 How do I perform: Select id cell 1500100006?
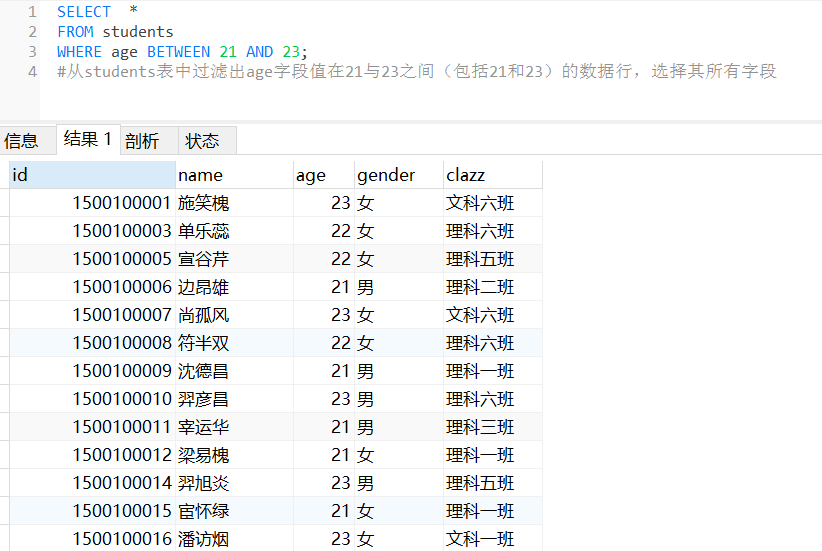(92, 287)
